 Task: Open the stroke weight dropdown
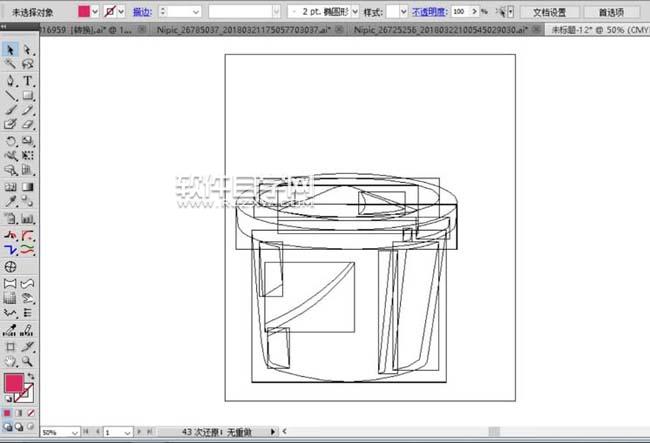196,12
